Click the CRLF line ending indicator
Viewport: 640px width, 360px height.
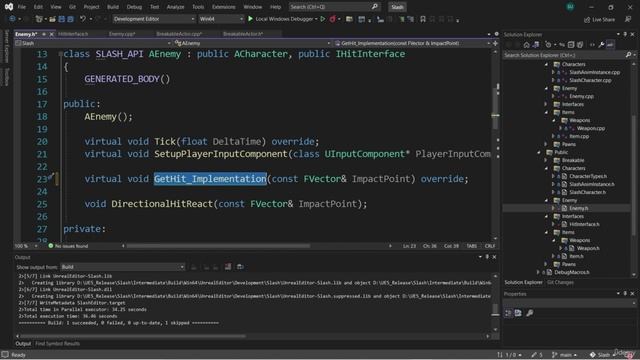click(x=489, y=246)
